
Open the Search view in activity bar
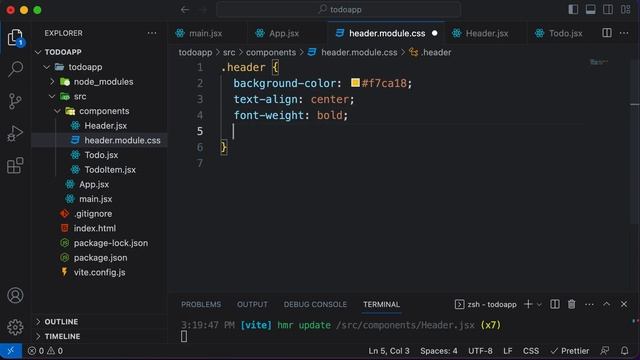click(15, 69)
